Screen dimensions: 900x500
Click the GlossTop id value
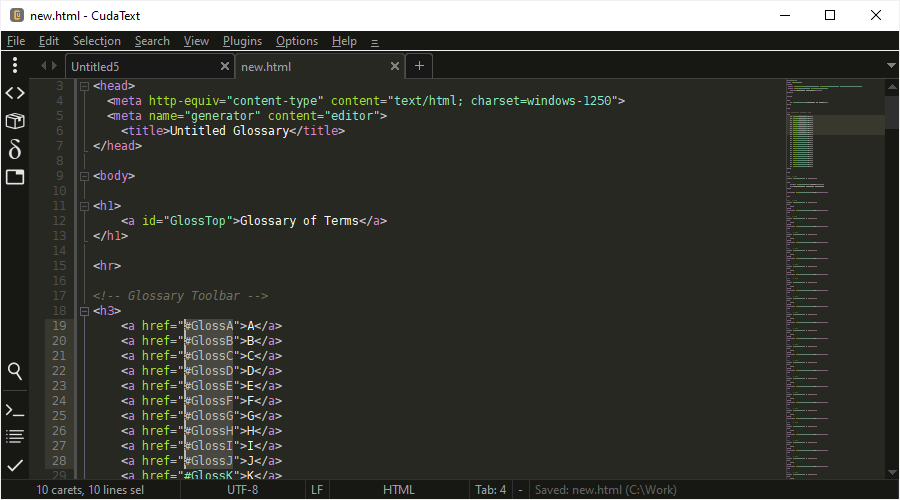tap(198, 221)
